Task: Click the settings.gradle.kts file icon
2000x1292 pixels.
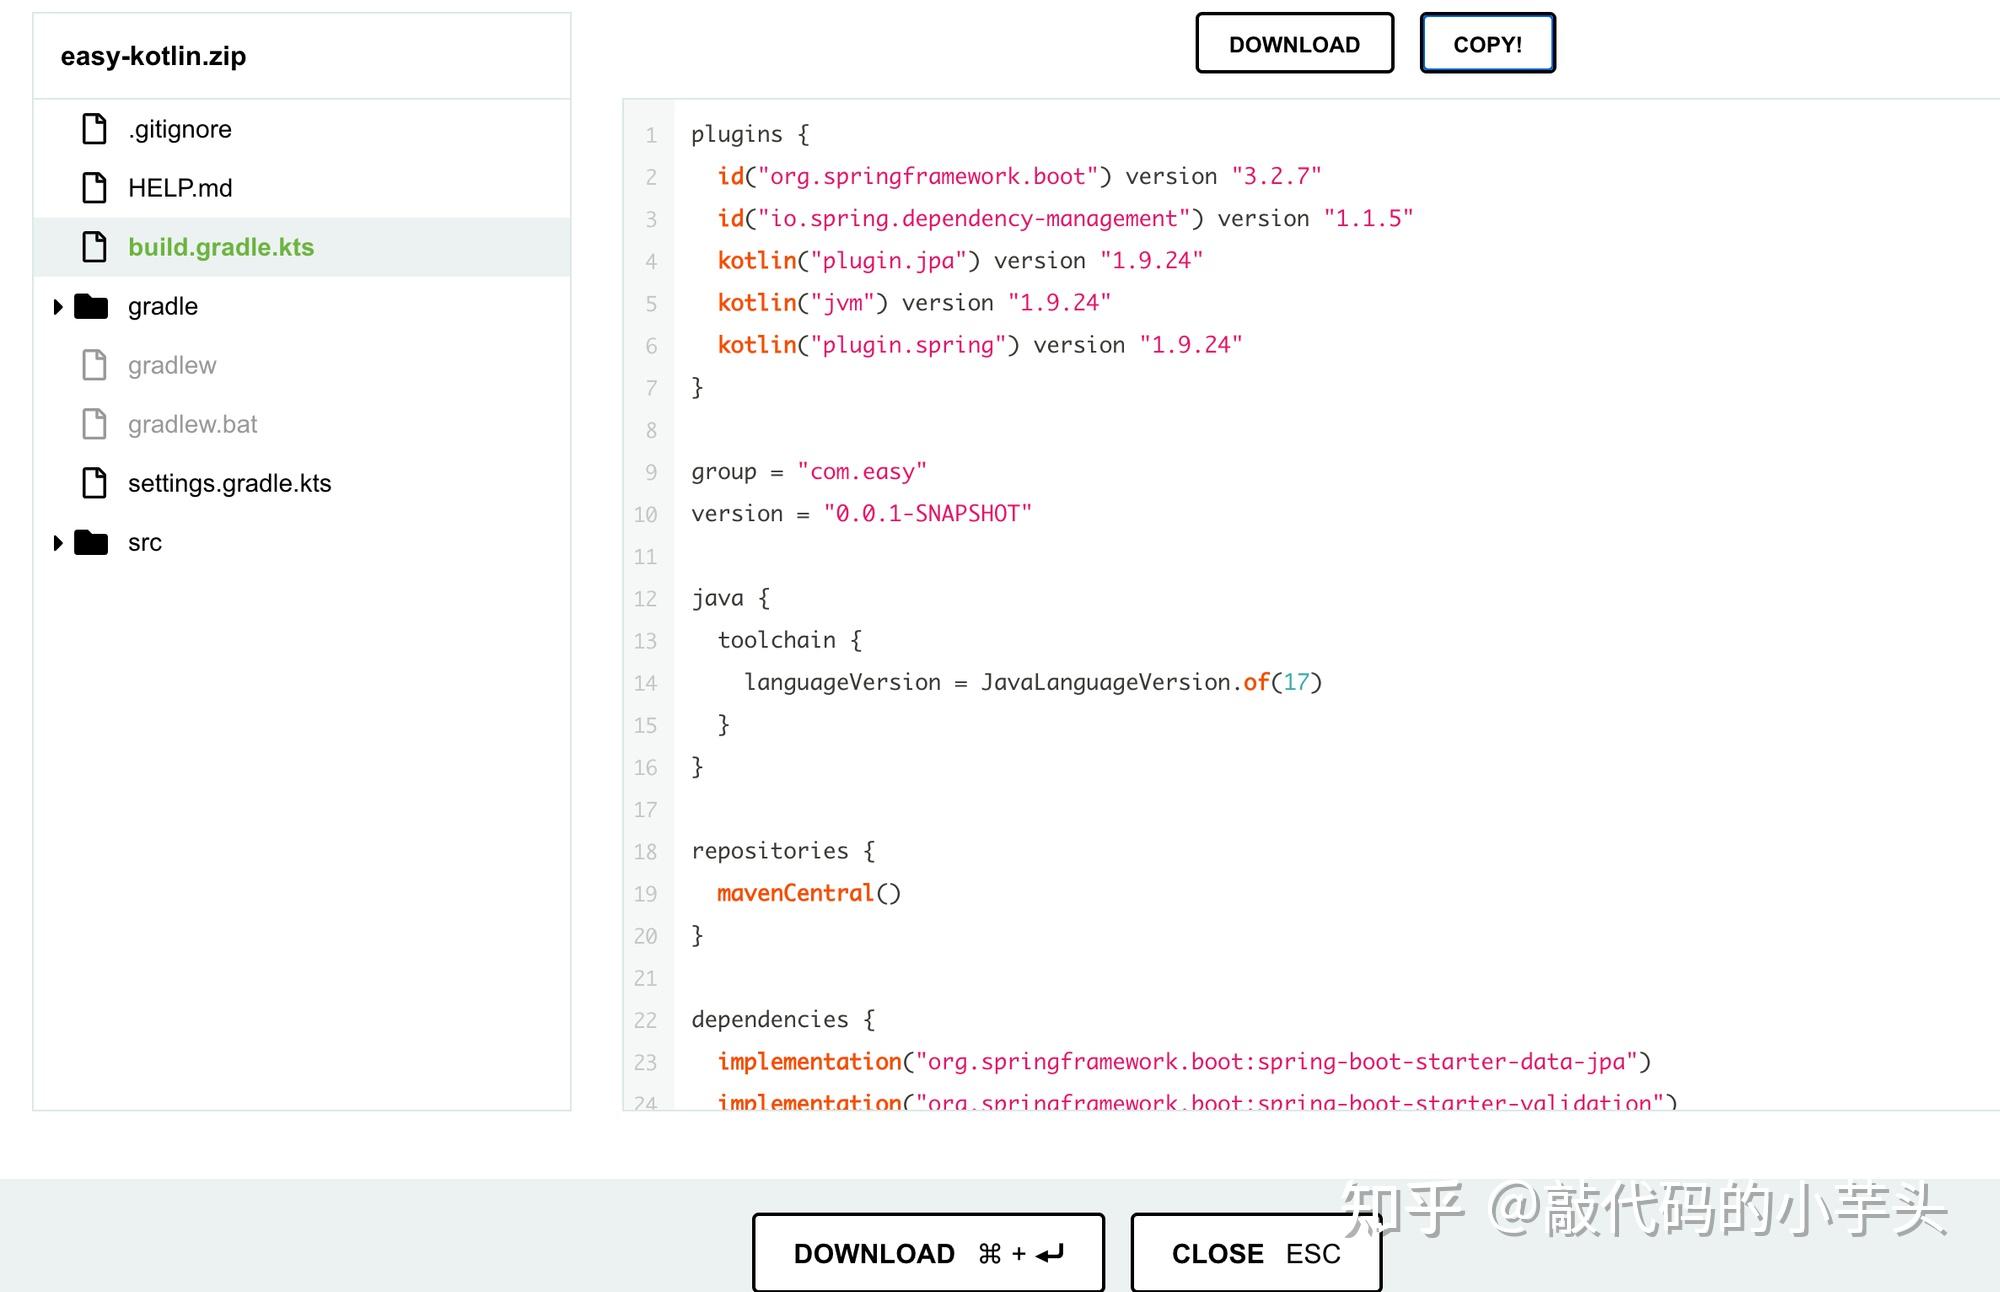Action: (94, 483)
